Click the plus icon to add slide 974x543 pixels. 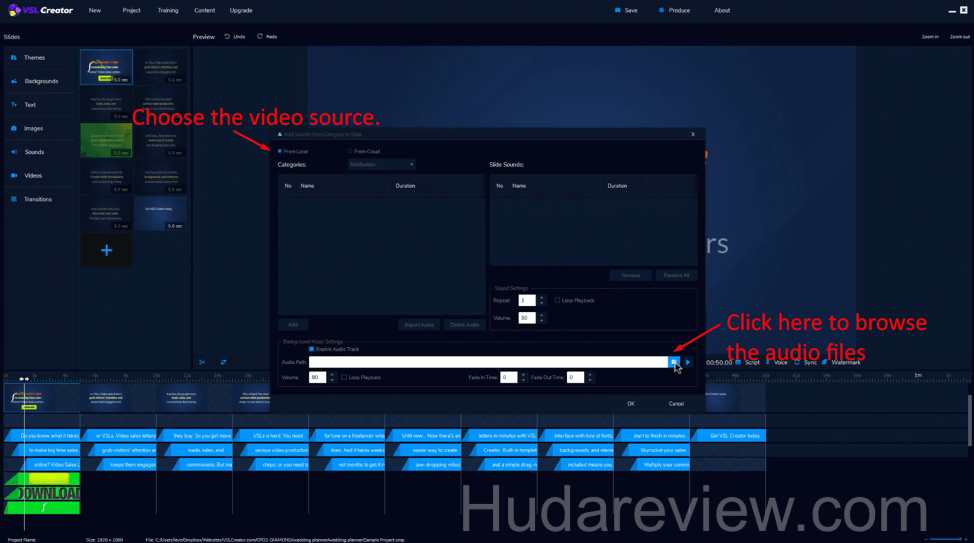tap(106, 250)
